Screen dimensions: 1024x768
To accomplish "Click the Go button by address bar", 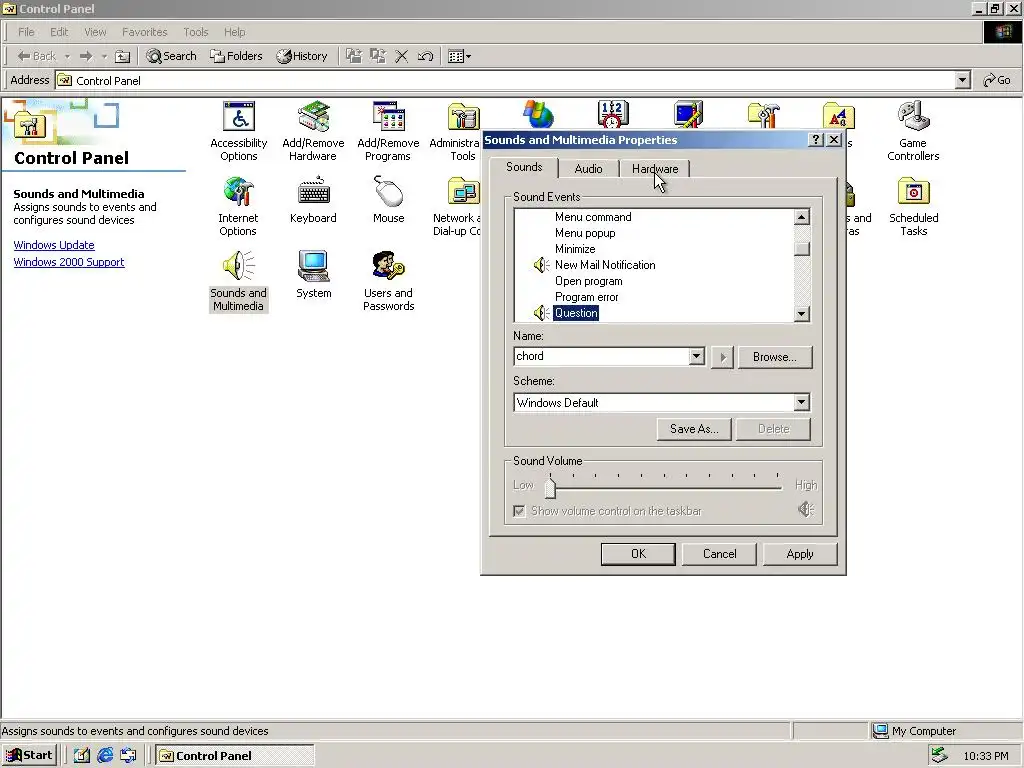I will pos(997,80).
